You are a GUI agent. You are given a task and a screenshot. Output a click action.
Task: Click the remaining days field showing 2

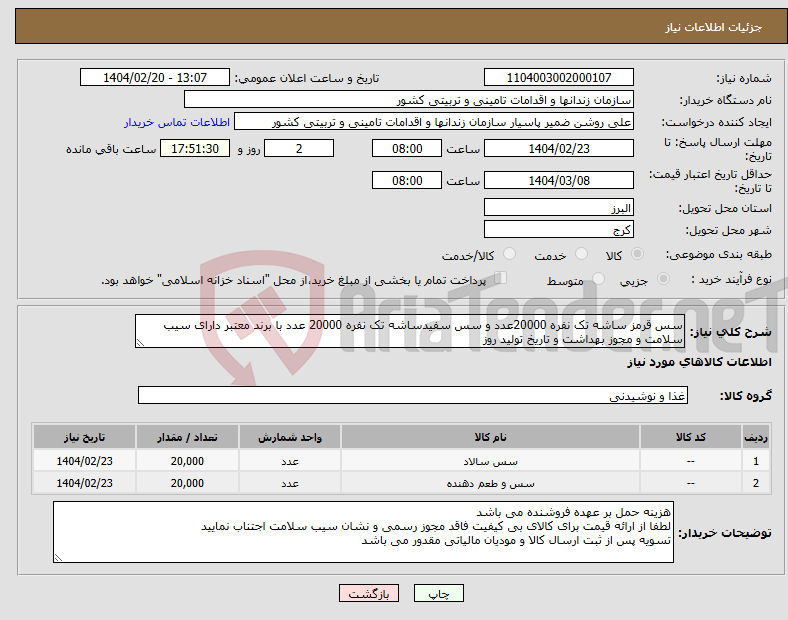pos(299,149)
